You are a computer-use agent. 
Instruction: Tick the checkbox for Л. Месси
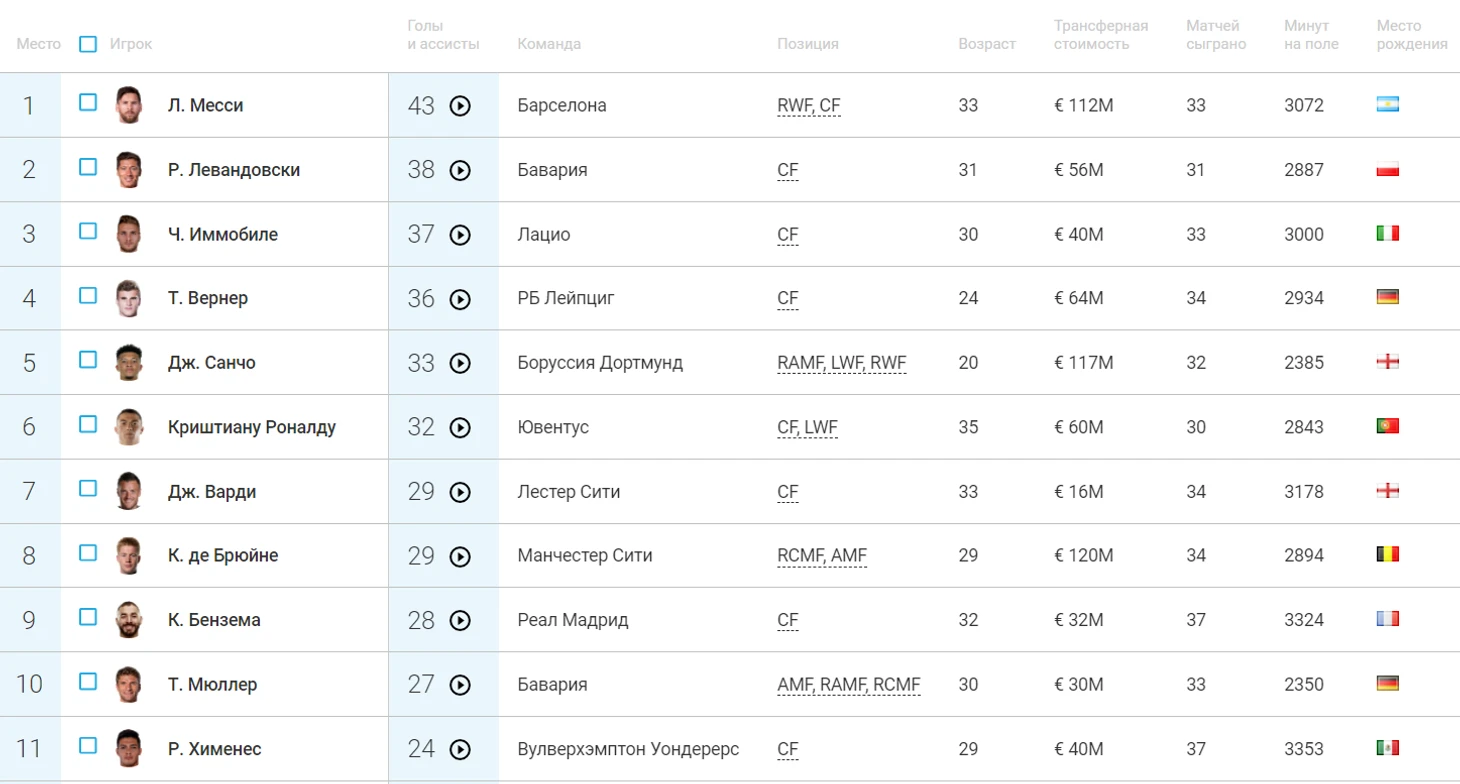pyautogui.click(x=88, y=102)
